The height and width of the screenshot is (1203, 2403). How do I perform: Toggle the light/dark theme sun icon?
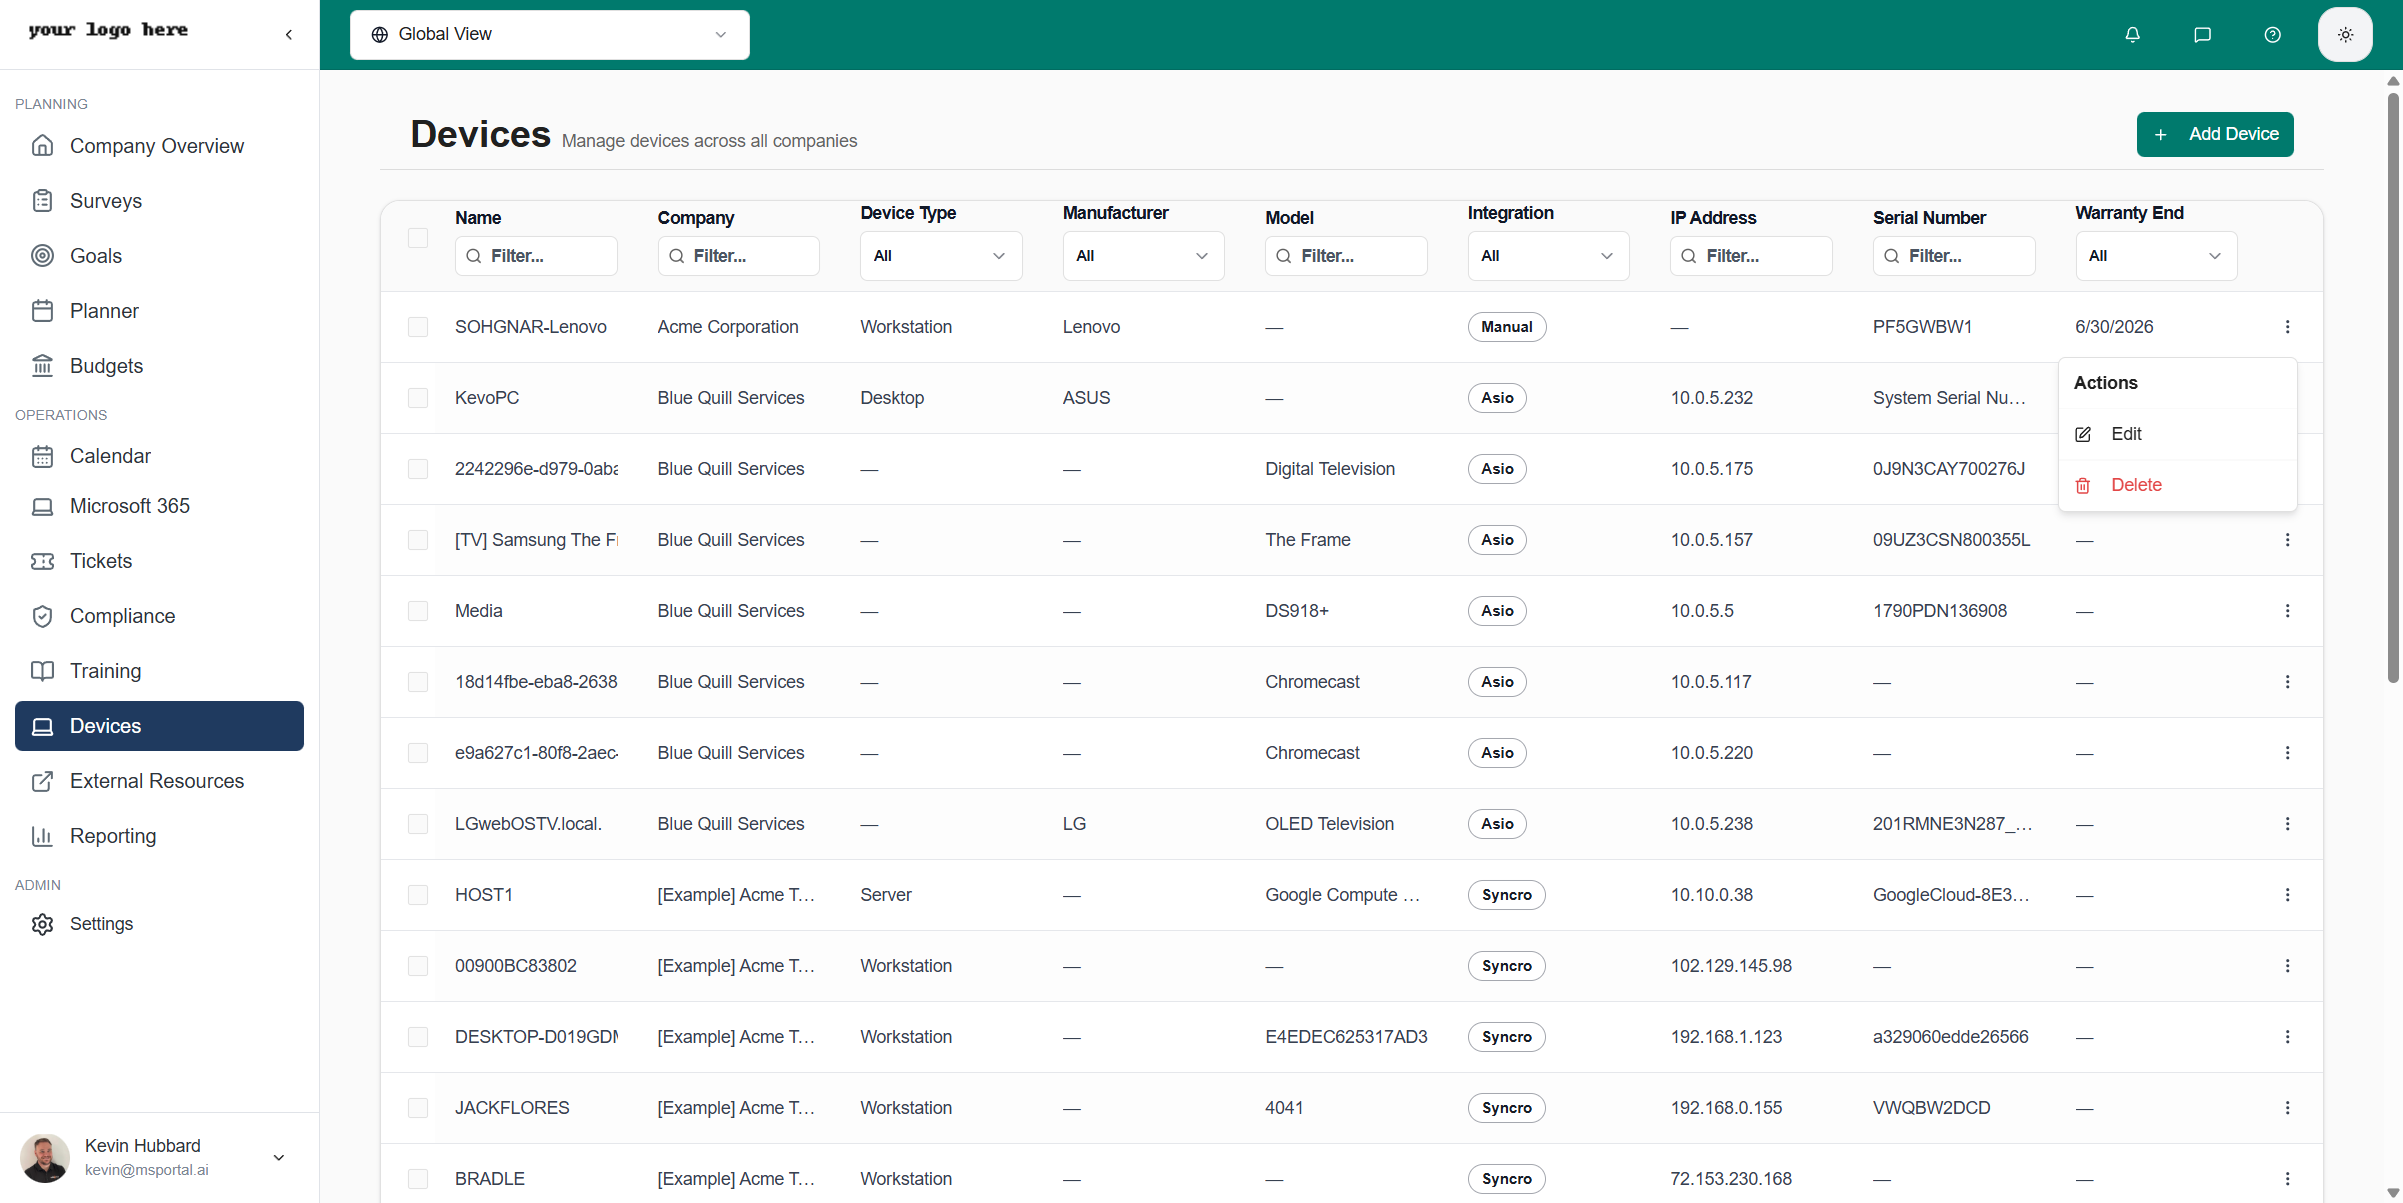pos(2345,35)
